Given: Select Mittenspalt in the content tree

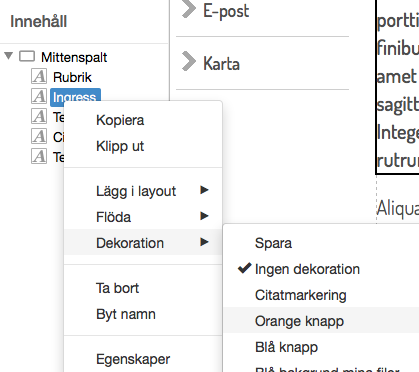Looking at the screenshot, I should (x=74, y=57).
